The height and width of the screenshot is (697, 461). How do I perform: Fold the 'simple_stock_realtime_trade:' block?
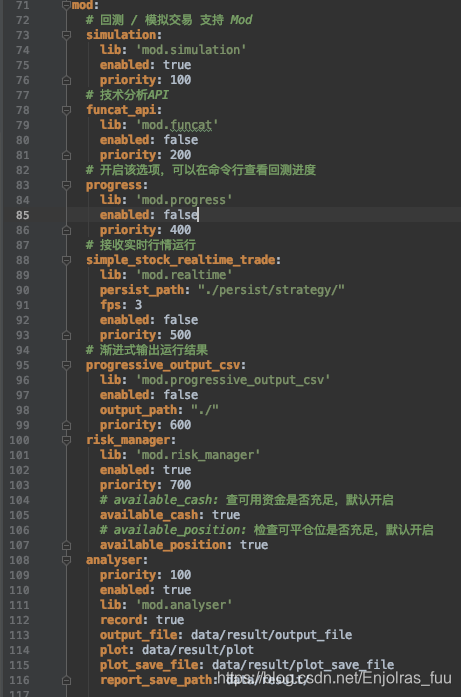[66, 260]
